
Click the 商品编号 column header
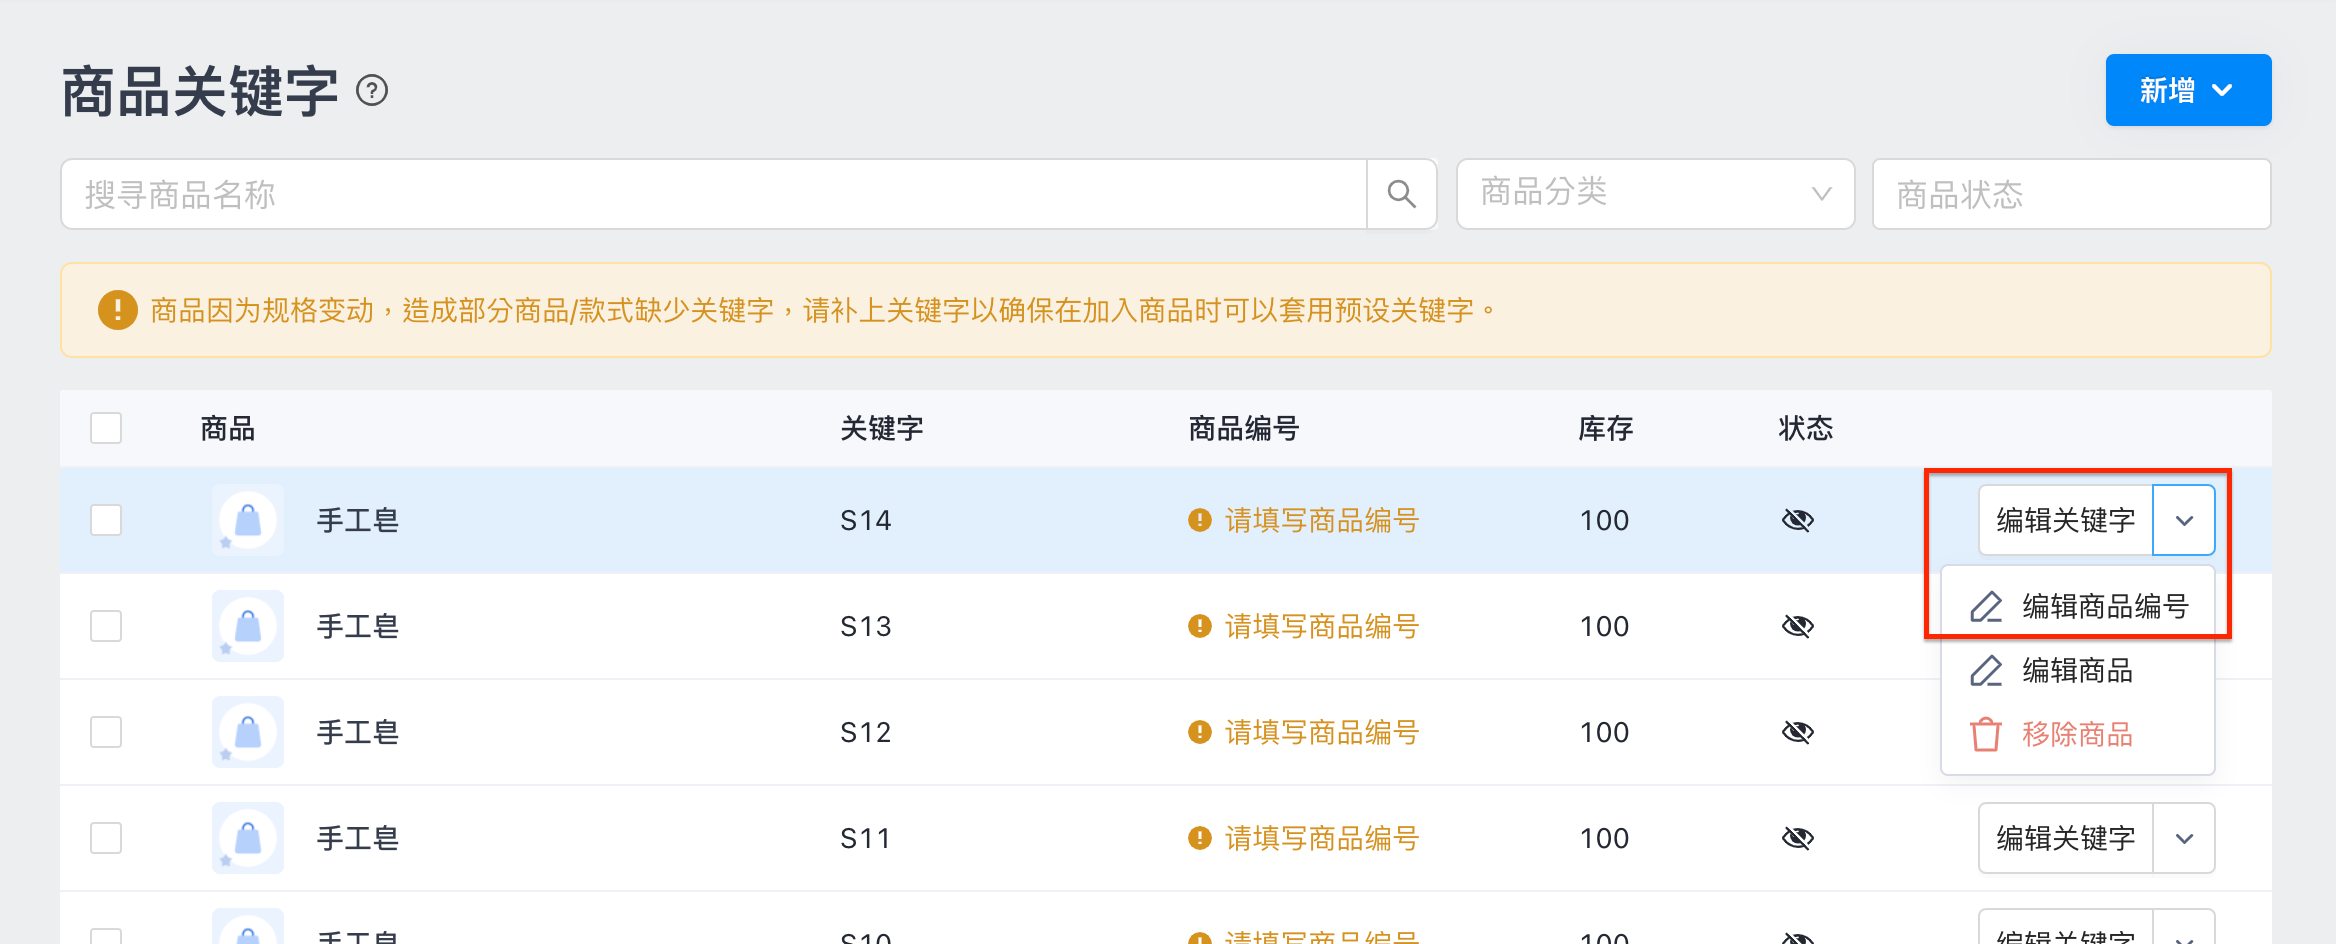tap(1243, 428)
